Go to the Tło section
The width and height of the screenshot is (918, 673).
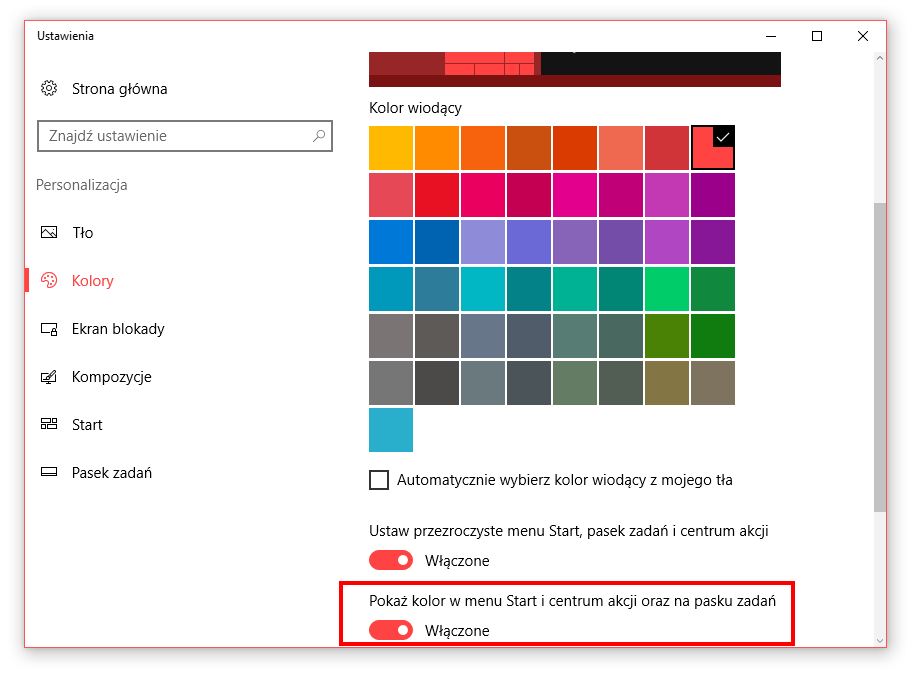click(x=83, y=233)
